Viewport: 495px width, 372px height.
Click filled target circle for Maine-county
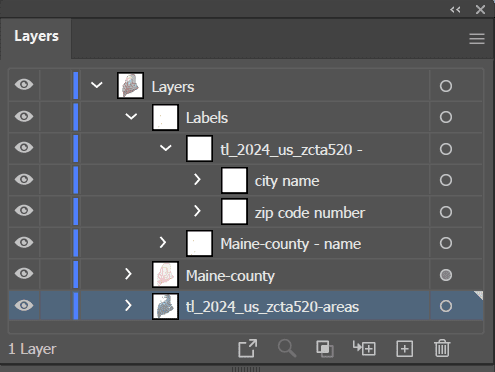(x=446, y=275)
